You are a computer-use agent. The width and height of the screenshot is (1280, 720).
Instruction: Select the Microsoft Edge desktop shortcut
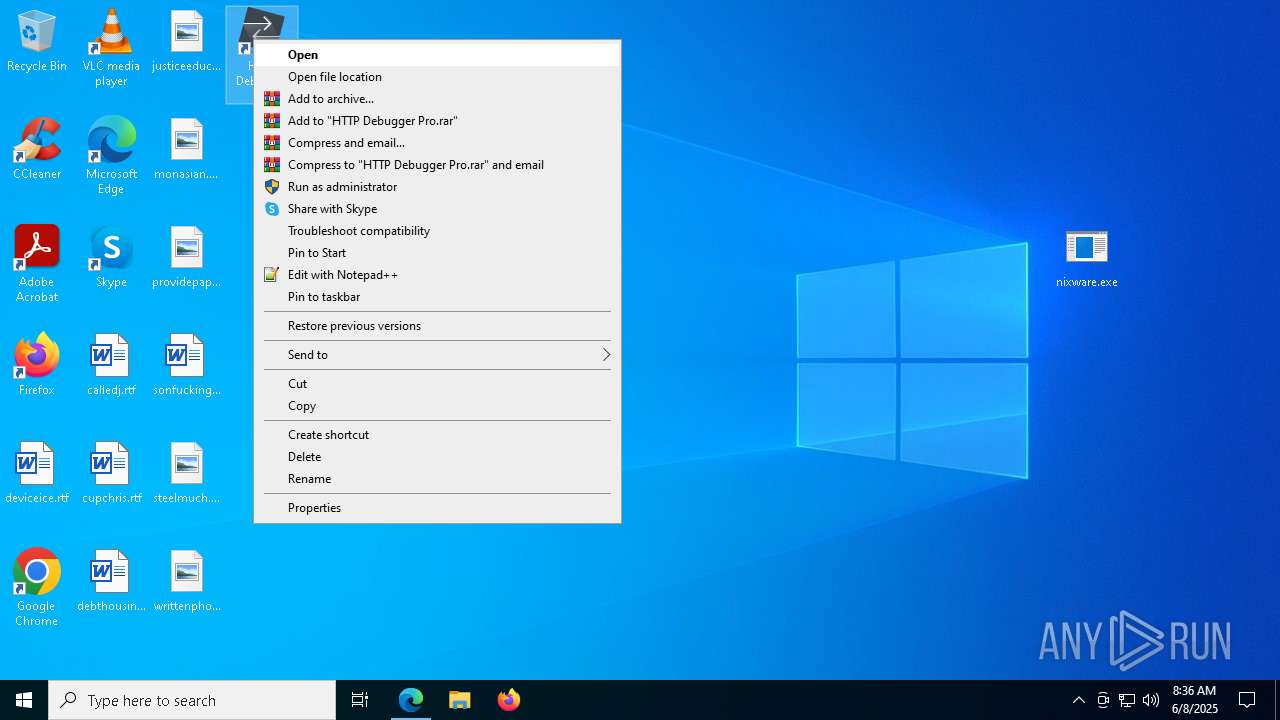click(111, 156)
